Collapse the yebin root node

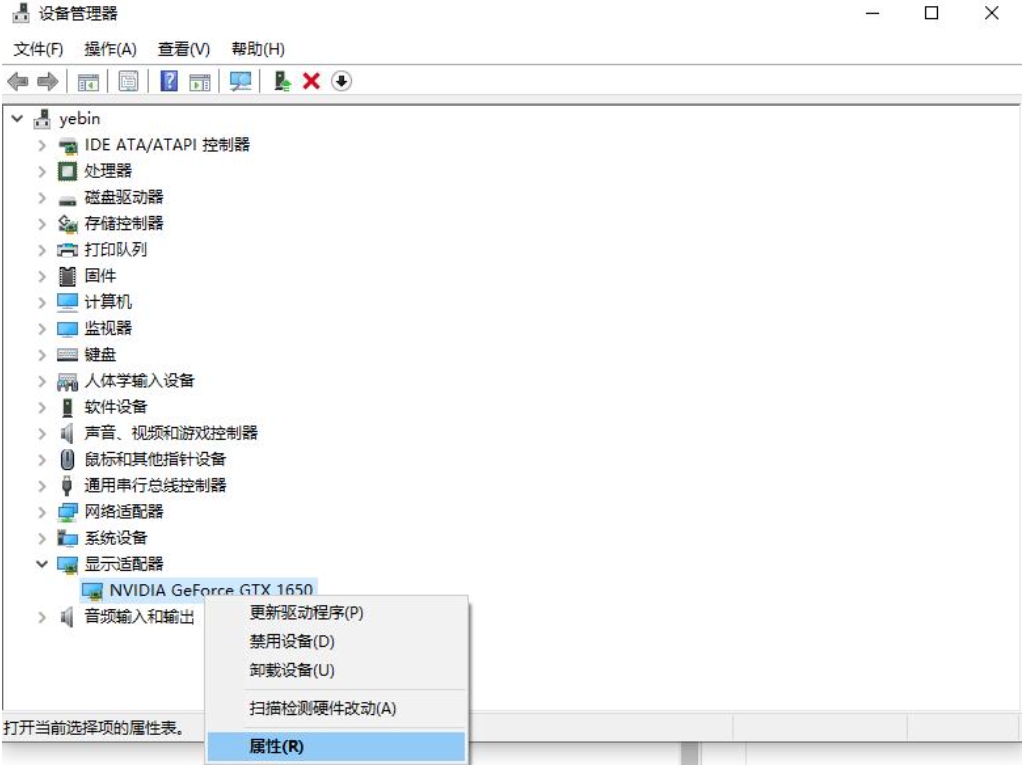pos(18,119)
